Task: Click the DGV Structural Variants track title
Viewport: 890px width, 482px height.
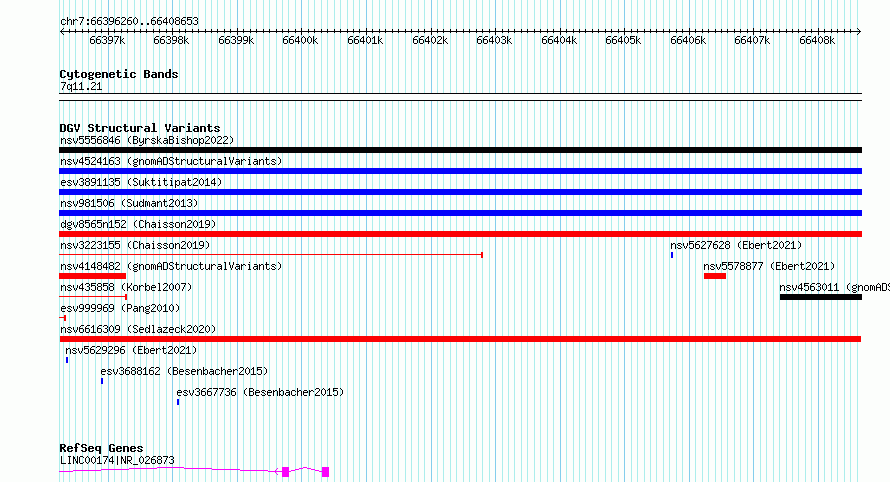Action: point(140,128)
